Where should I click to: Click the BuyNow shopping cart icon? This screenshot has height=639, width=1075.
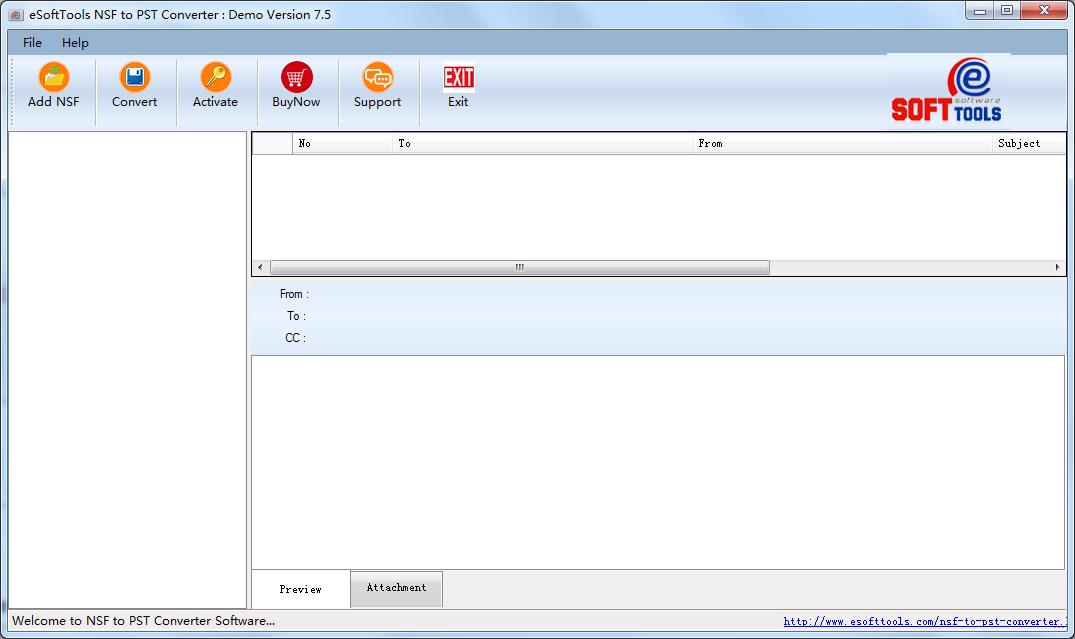point(296,88)
